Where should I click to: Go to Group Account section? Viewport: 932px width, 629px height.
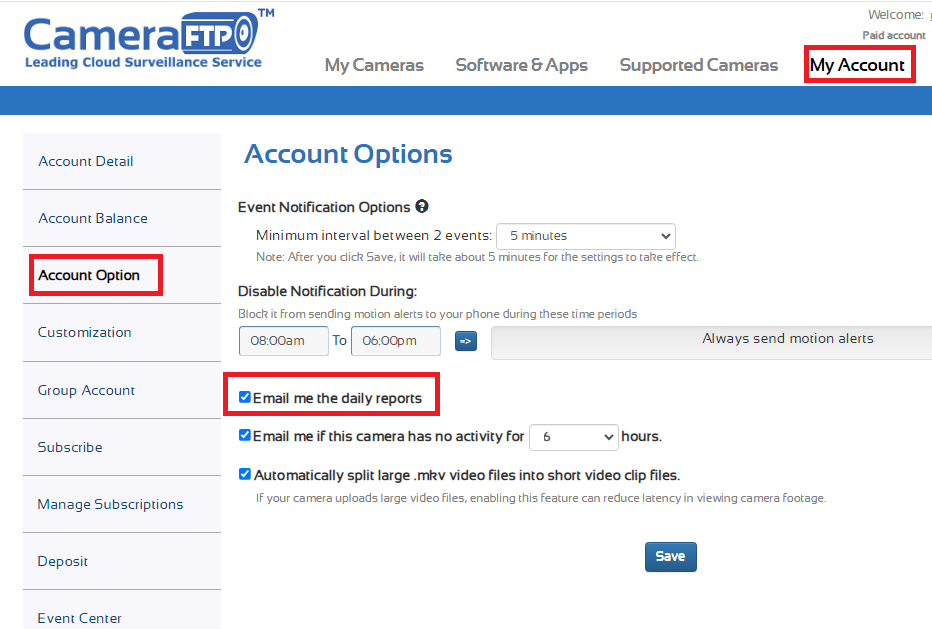[86, 390]
